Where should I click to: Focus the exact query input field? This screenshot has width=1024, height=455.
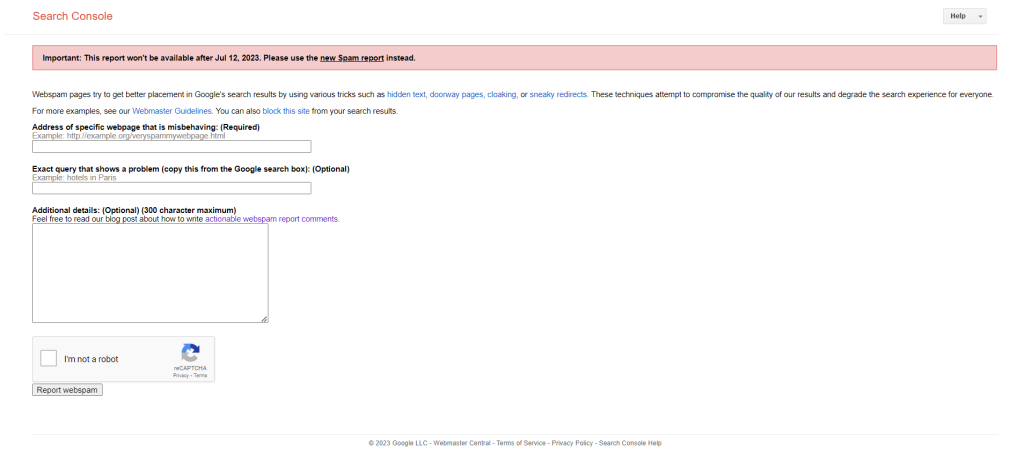pyautogui.click(x=172, y=189)
